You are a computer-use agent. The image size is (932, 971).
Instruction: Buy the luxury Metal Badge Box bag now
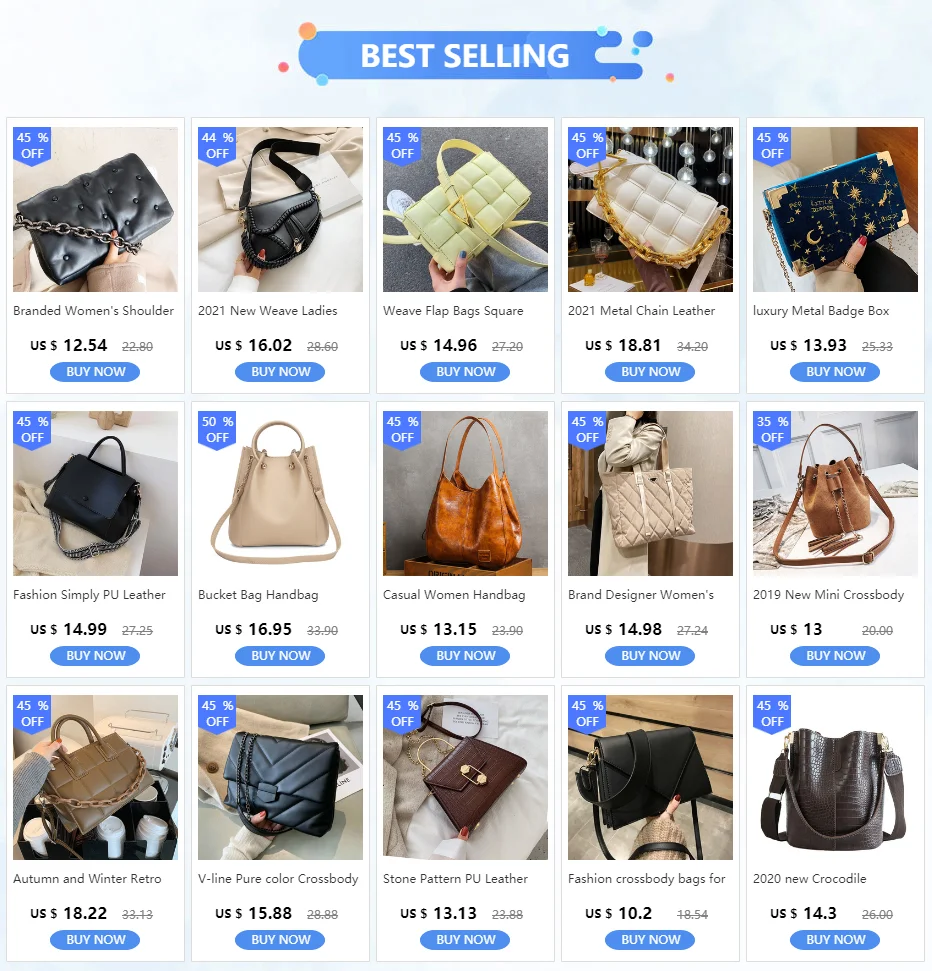point(835,372)
